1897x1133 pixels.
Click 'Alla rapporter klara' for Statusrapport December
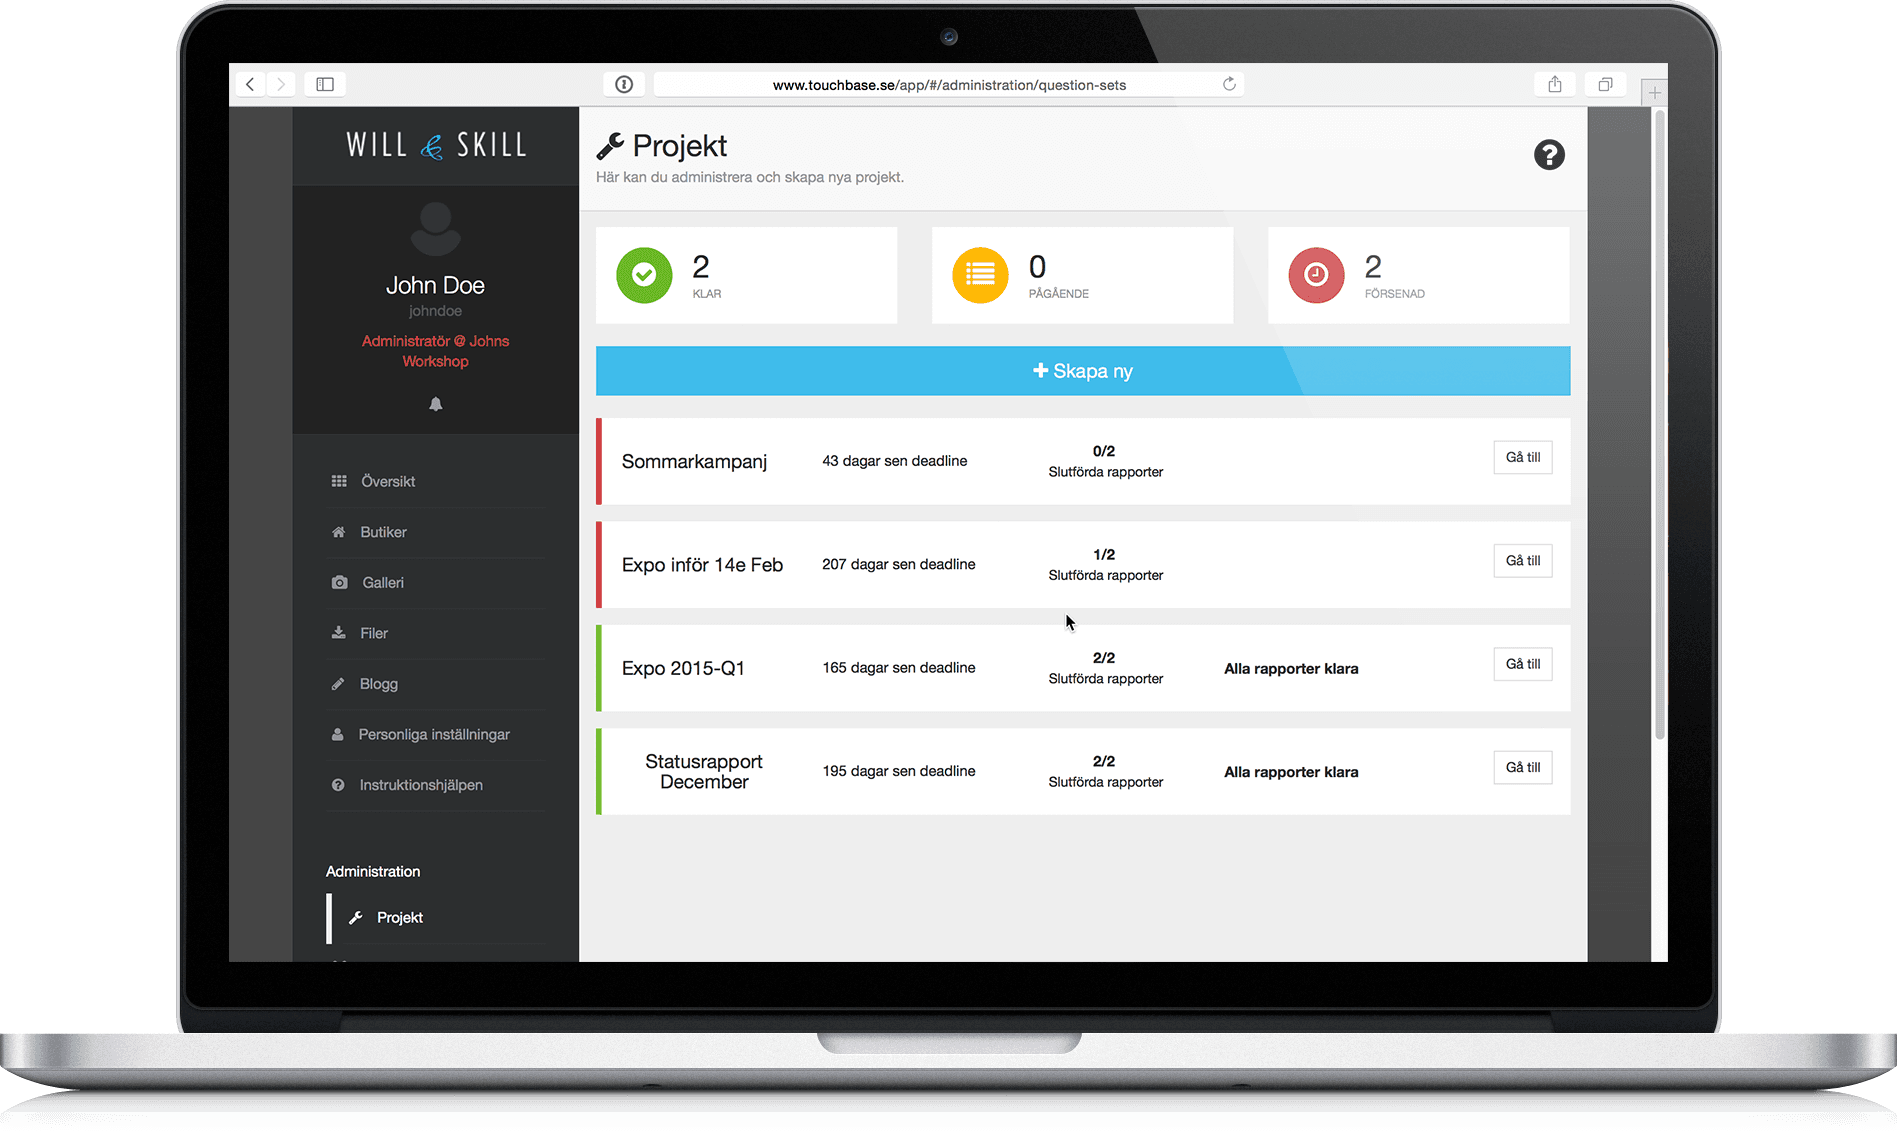tap(1291, 772)
